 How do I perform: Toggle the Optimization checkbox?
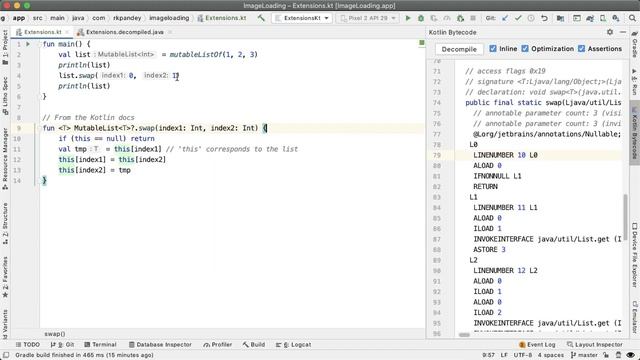point(525,49)
